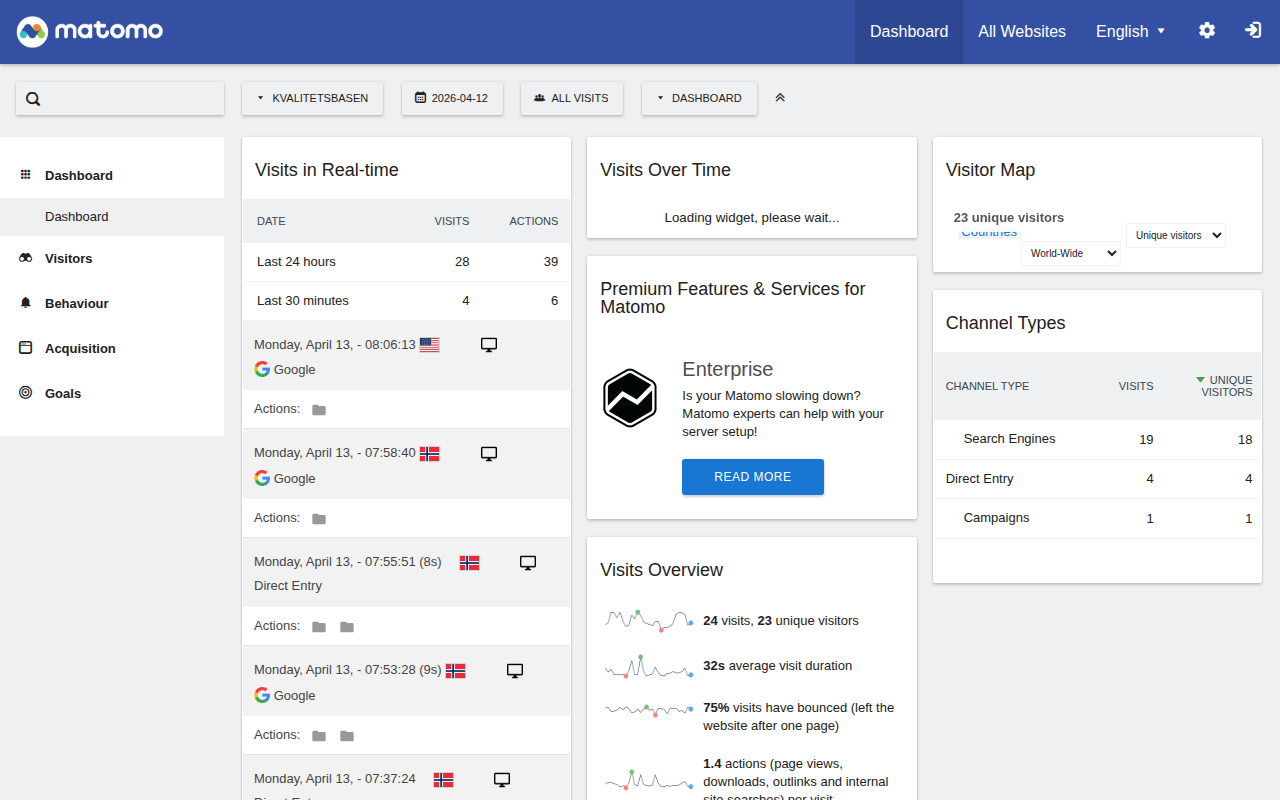The width and height of the screenshot is (1280, 800).
Task: Open the English language menu
Action: click(1130, 31)
